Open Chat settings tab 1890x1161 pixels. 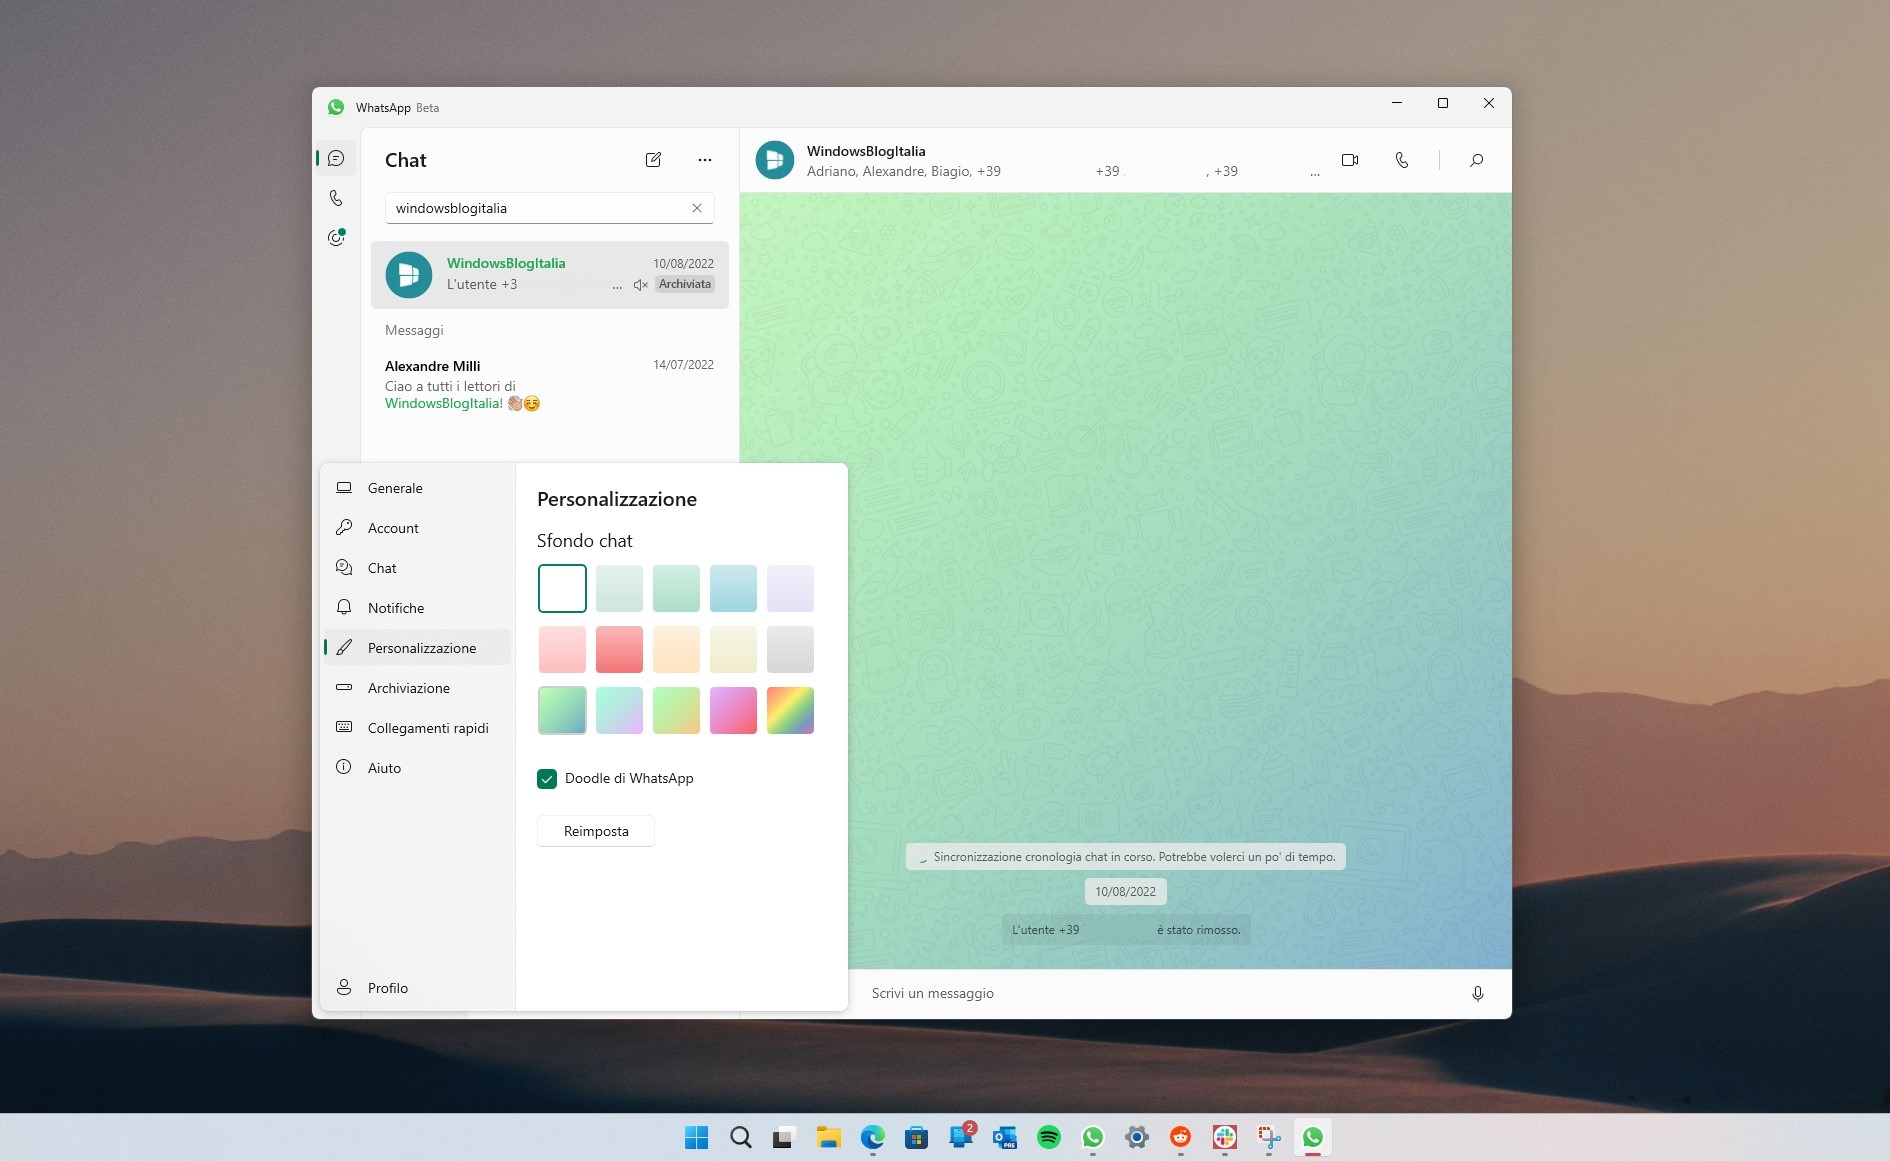coord(417,568)
